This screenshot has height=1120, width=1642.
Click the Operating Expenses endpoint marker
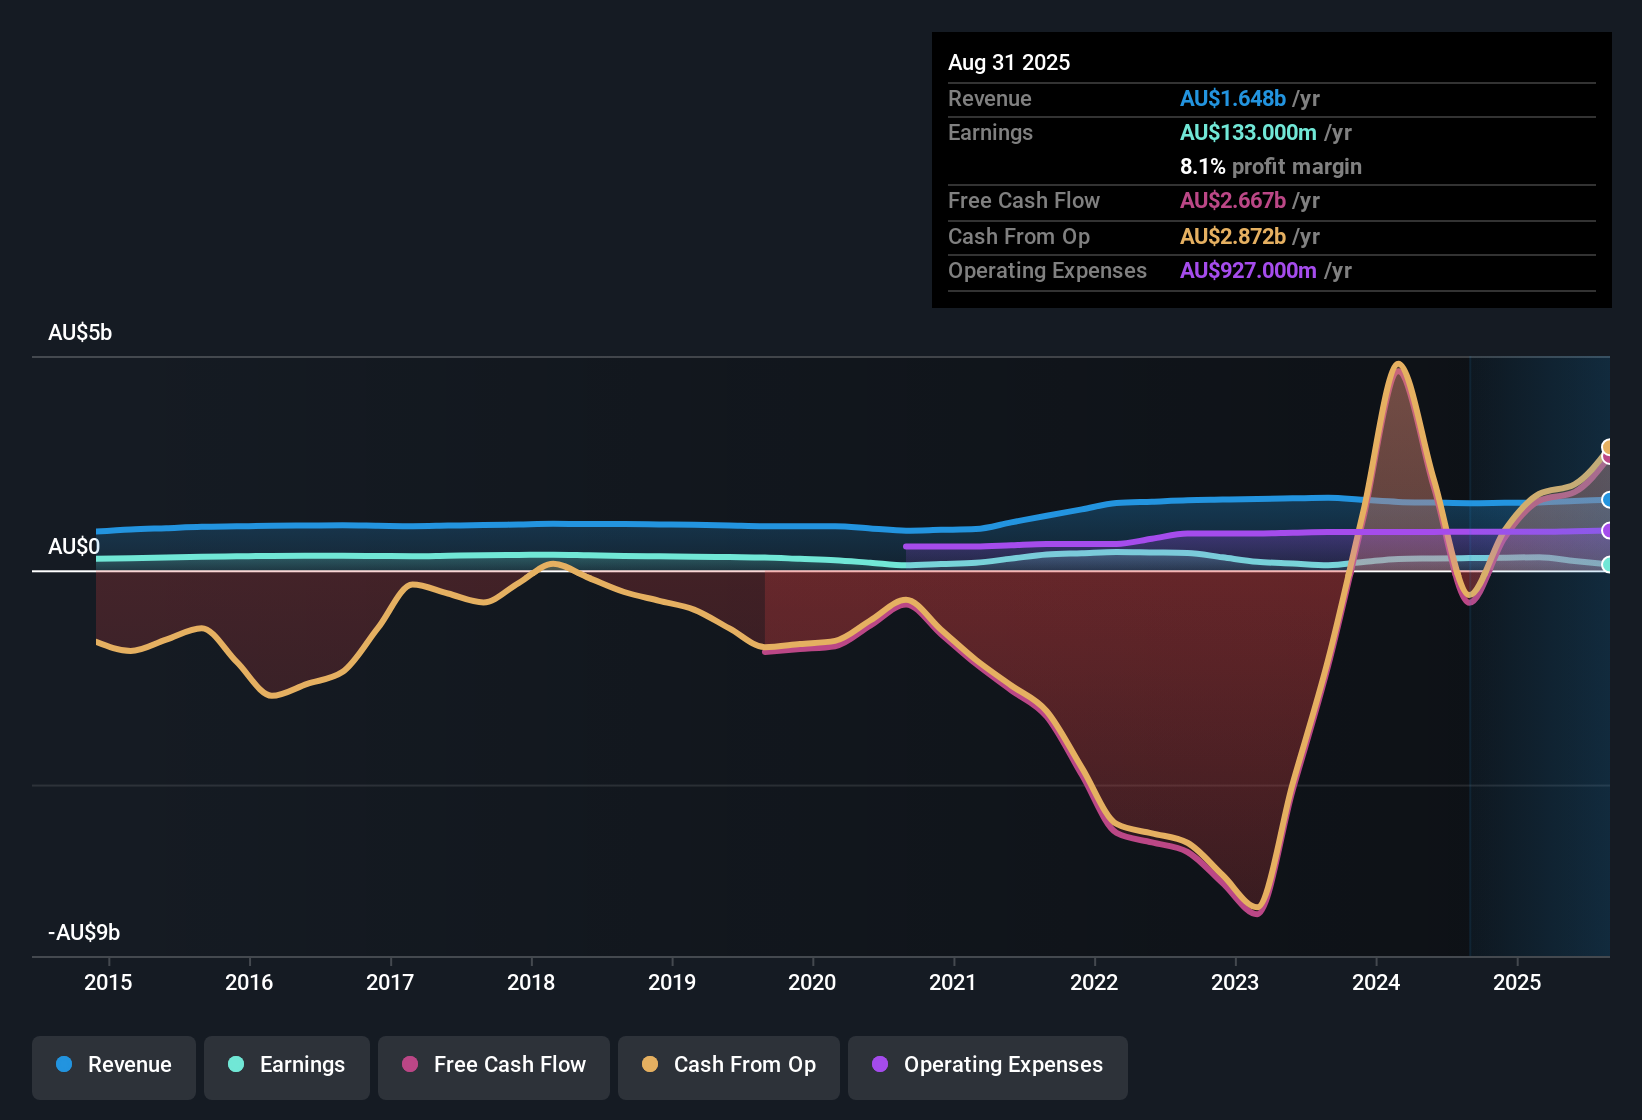(x=1607, y=531)
